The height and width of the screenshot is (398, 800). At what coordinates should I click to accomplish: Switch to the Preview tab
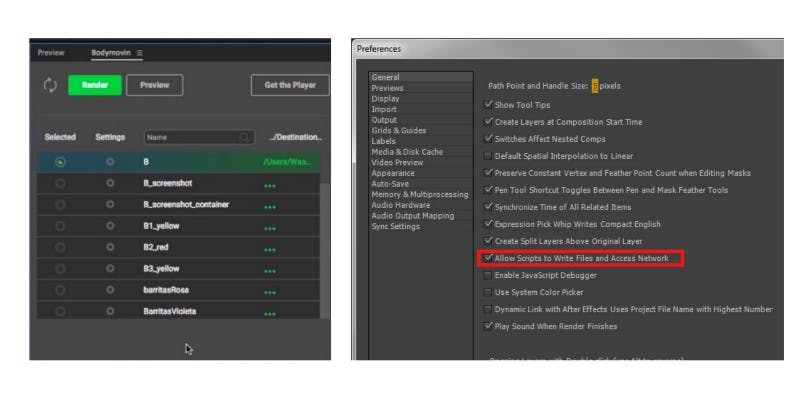(51, 53)
